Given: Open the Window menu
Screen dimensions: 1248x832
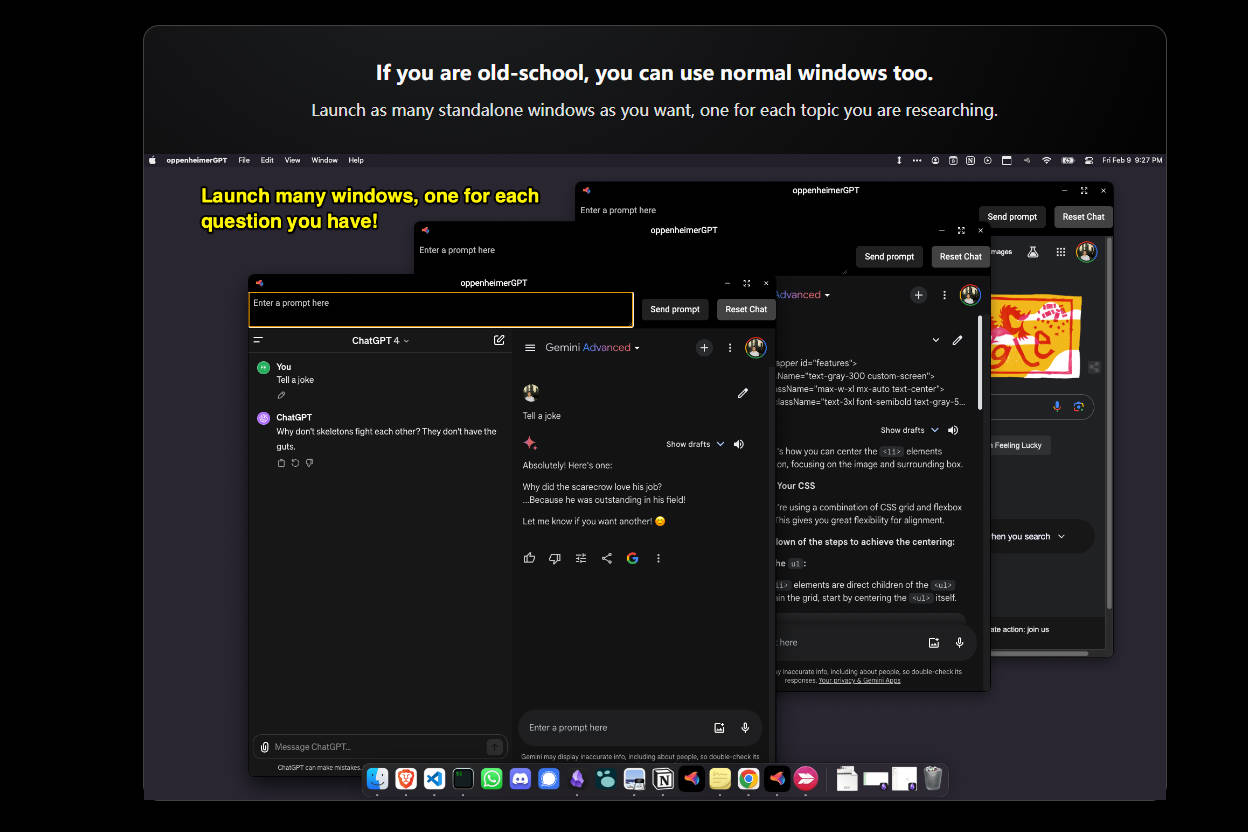Looking at the screenshot, I should point(325,160).
